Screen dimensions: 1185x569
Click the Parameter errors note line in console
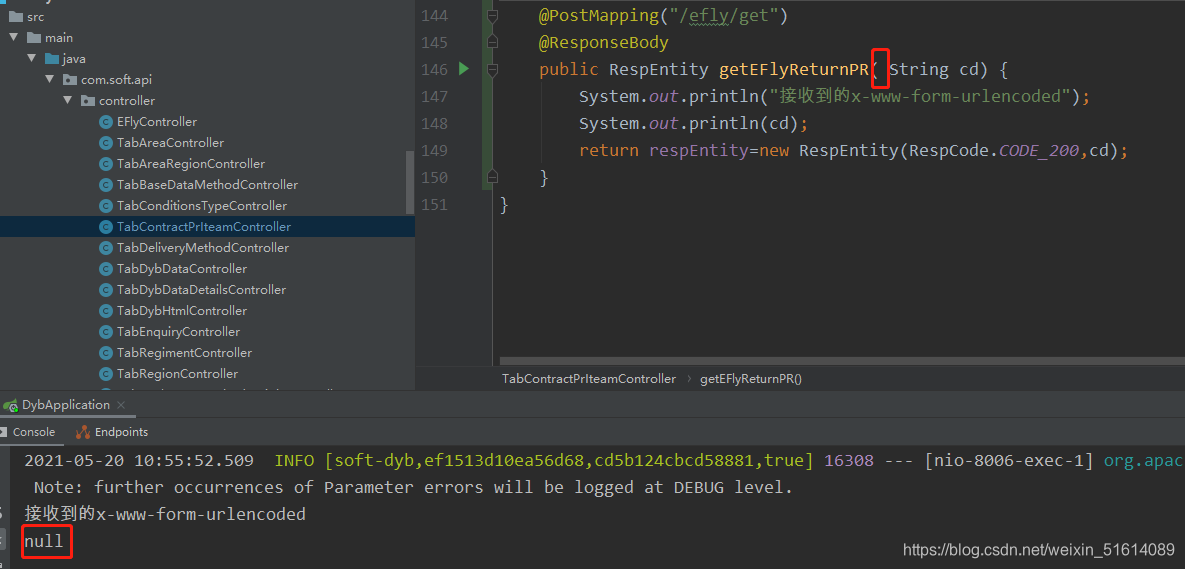click(x=413, y=487)
